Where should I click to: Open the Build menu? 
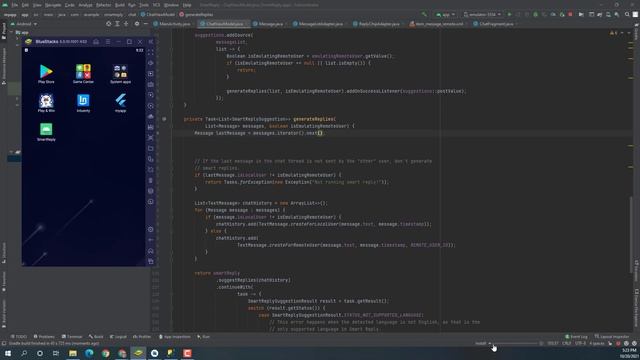(120, 5)
